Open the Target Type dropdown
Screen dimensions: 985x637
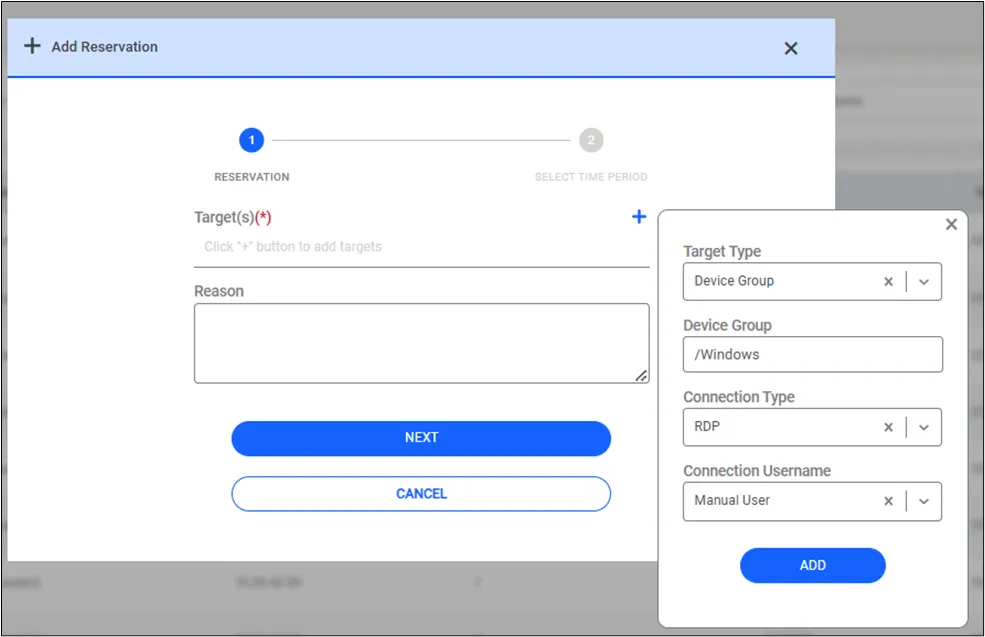[x=923, y=281]
